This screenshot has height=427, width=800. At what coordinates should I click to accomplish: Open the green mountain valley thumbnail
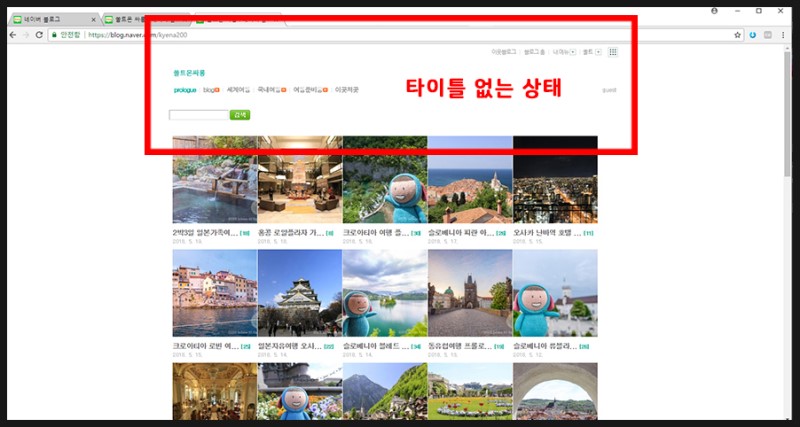click(385, 391)
